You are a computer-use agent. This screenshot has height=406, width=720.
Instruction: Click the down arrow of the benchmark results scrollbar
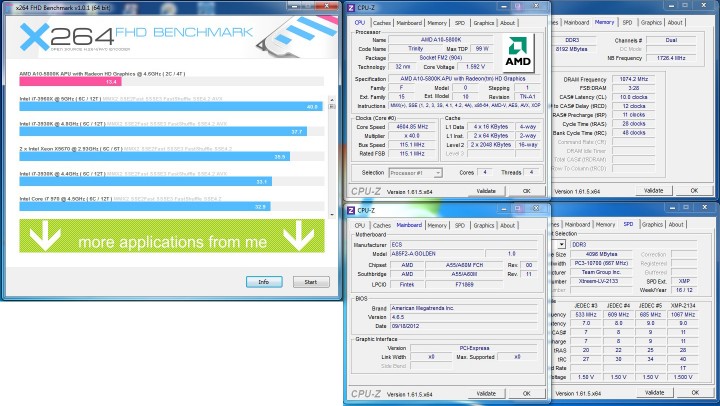tap(332, 214)
